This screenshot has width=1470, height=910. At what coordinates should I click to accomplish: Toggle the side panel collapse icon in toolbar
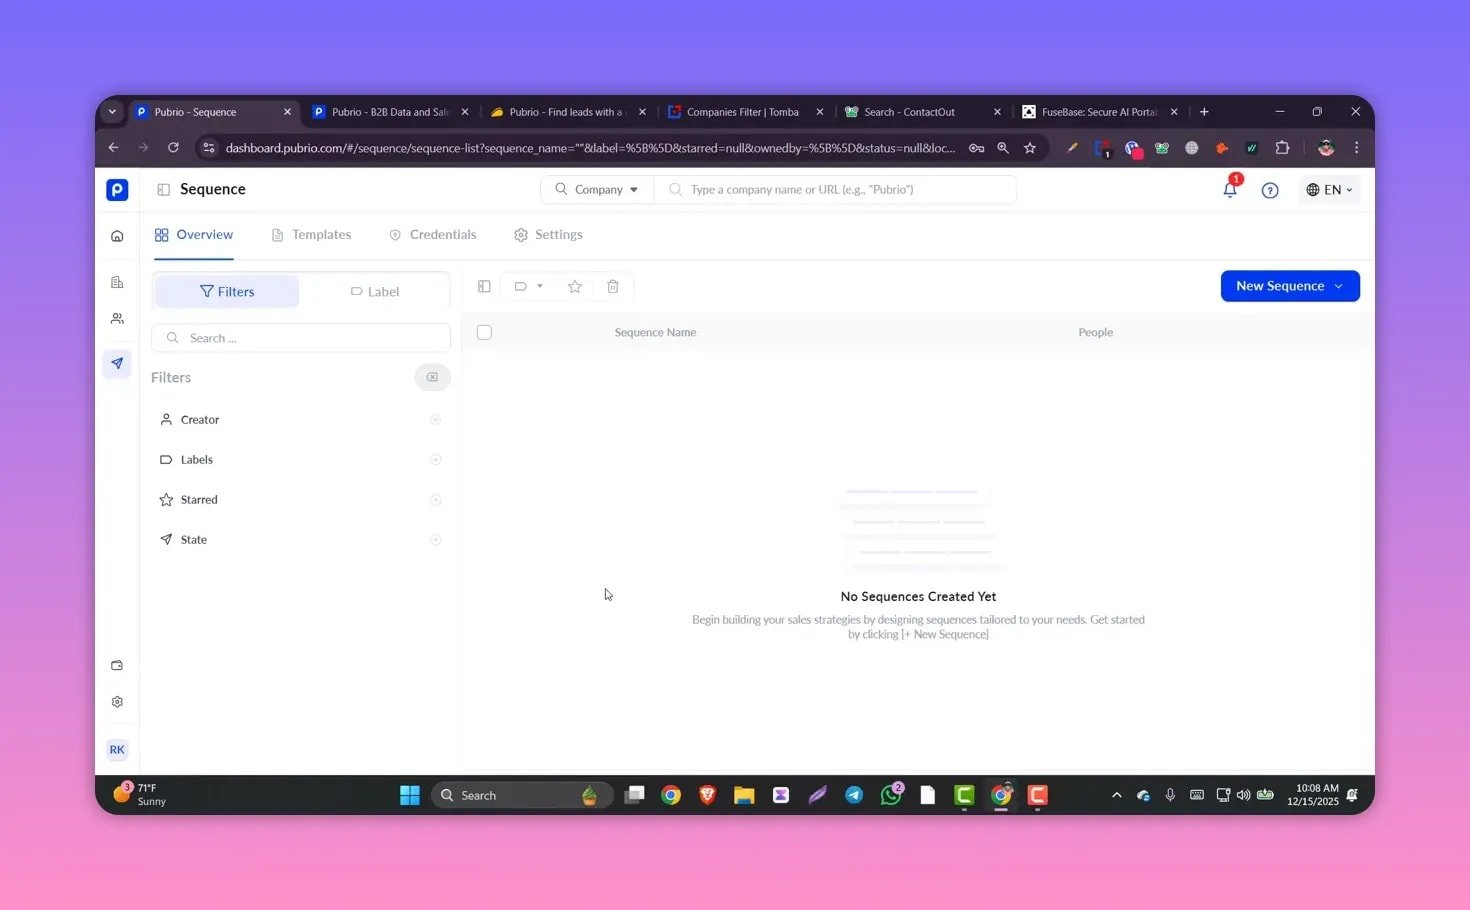(484, 287)
